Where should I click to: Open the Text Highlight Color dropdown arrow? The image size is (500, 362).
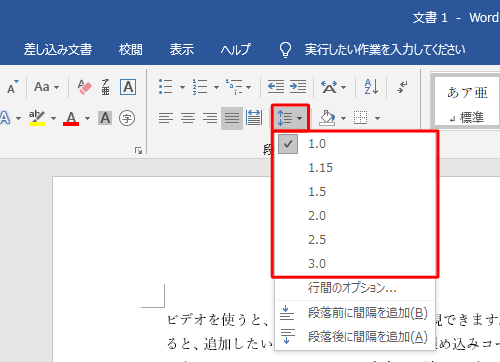tap(53, 118)
